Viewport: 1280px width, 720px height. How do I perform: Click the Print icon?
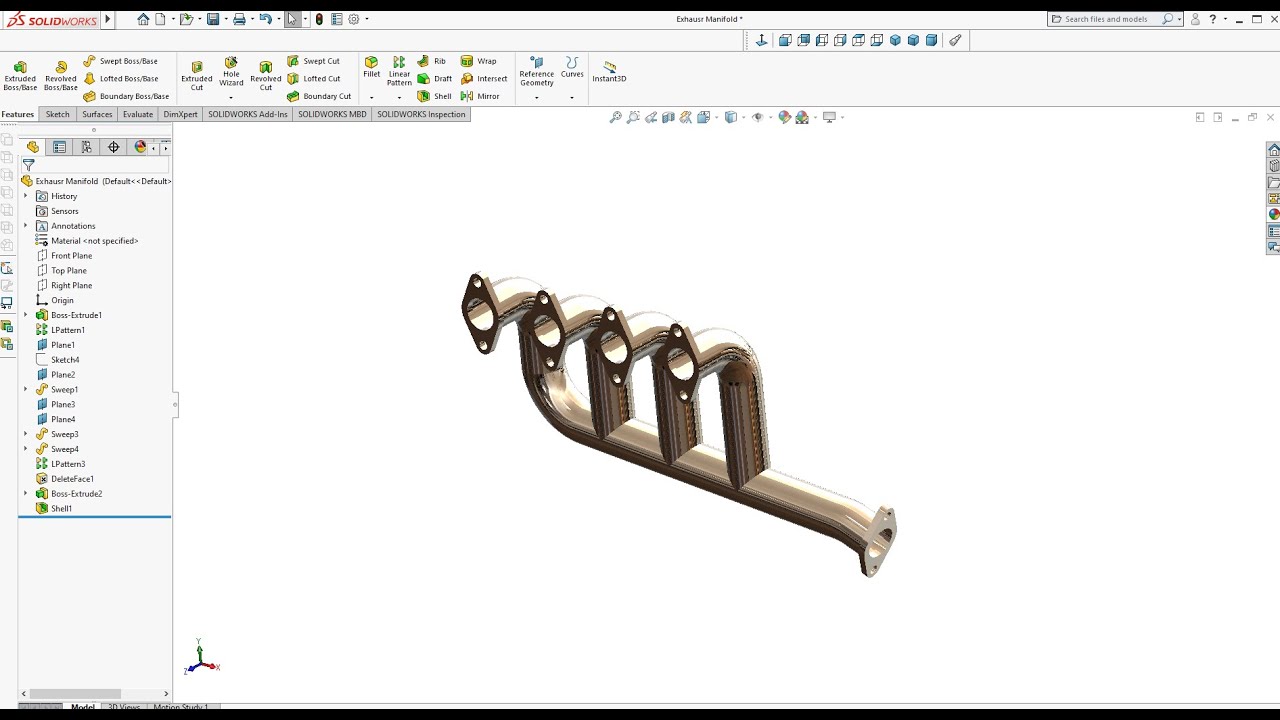click(x=239, y=19)
